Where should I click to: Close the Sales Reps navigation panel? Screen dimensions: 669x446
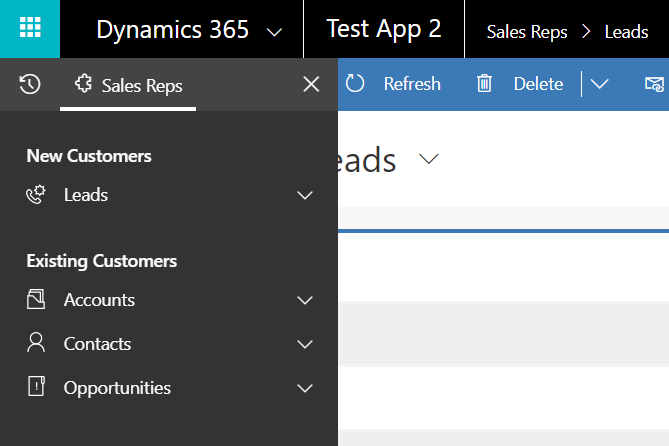pos(311,84)
